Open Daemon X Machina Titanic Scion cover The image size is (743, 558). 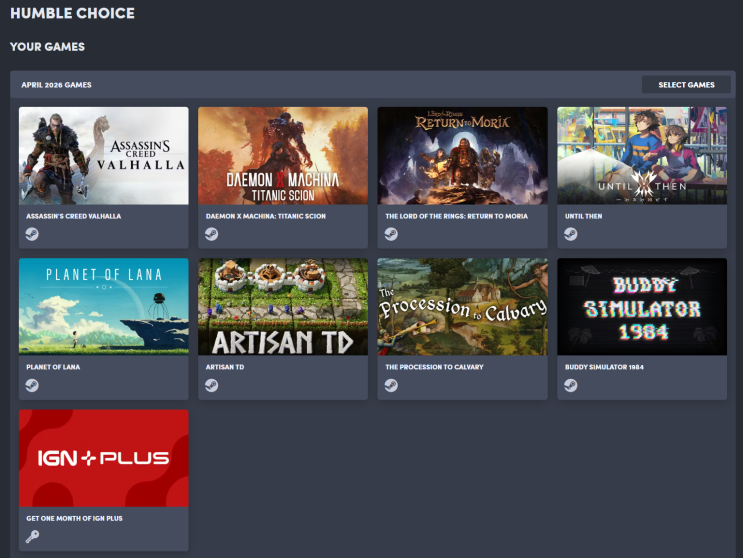coord(283,156)
